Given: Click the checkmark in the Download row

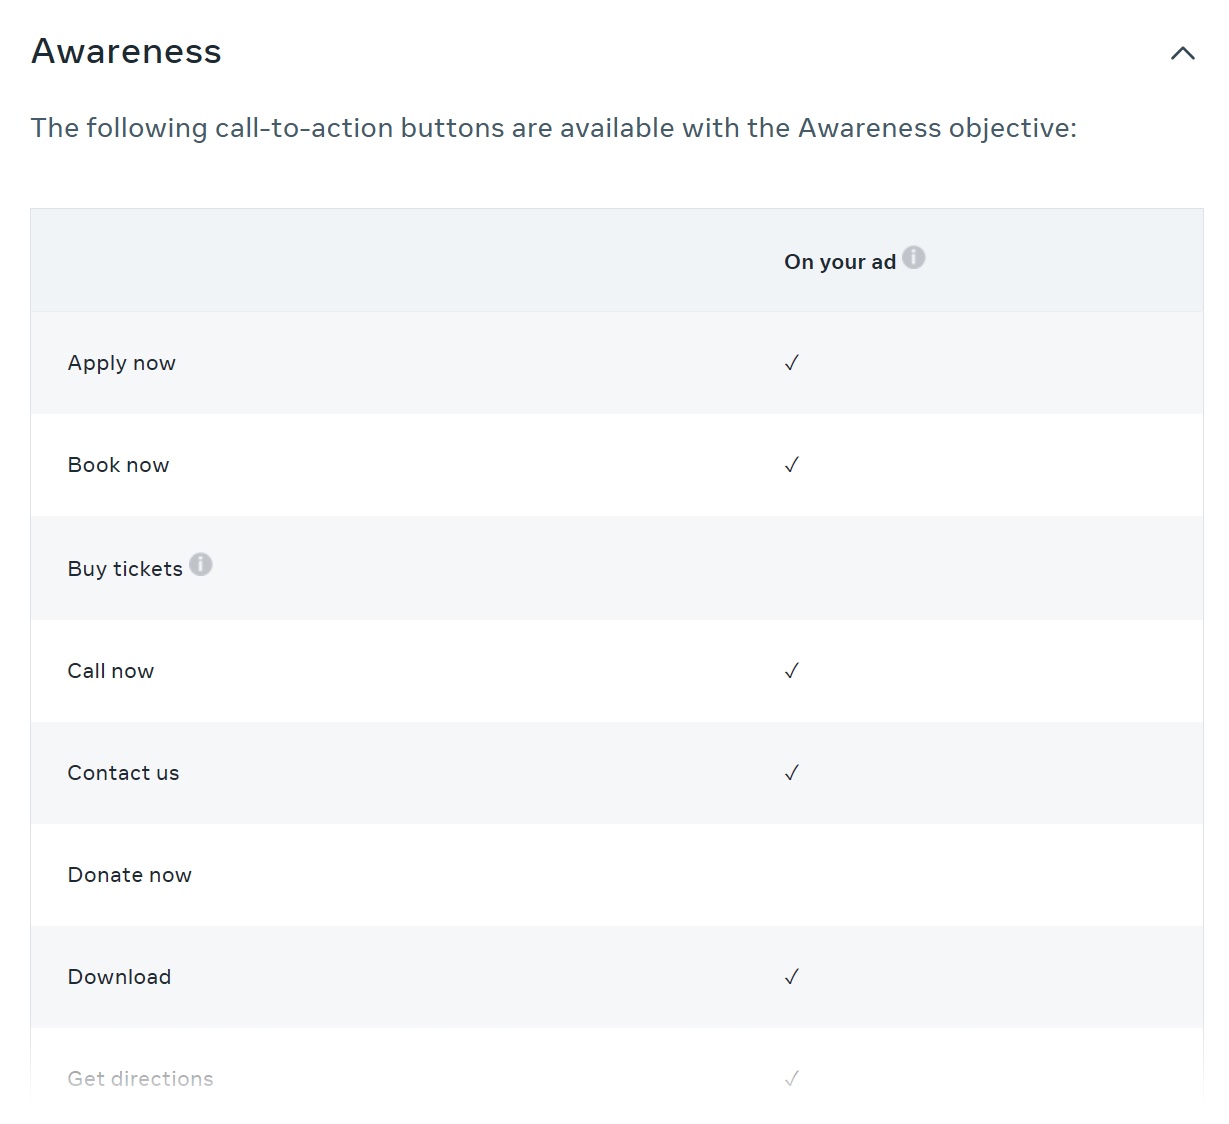Looking at the screenshot, I should point(791,977).
